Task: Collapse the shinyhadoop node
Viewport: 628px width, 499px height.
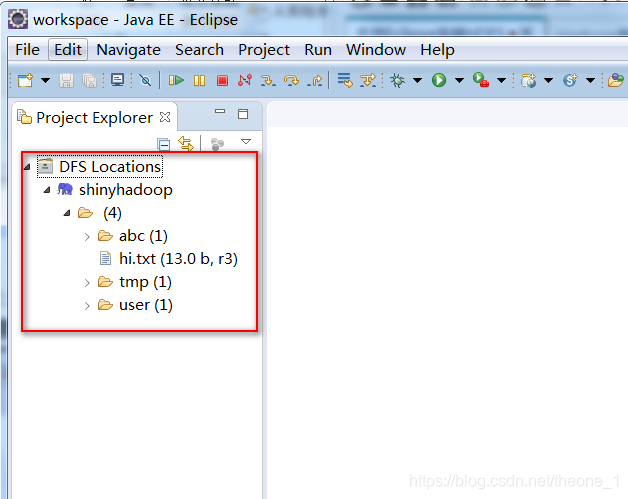Action: click(47, 190)
